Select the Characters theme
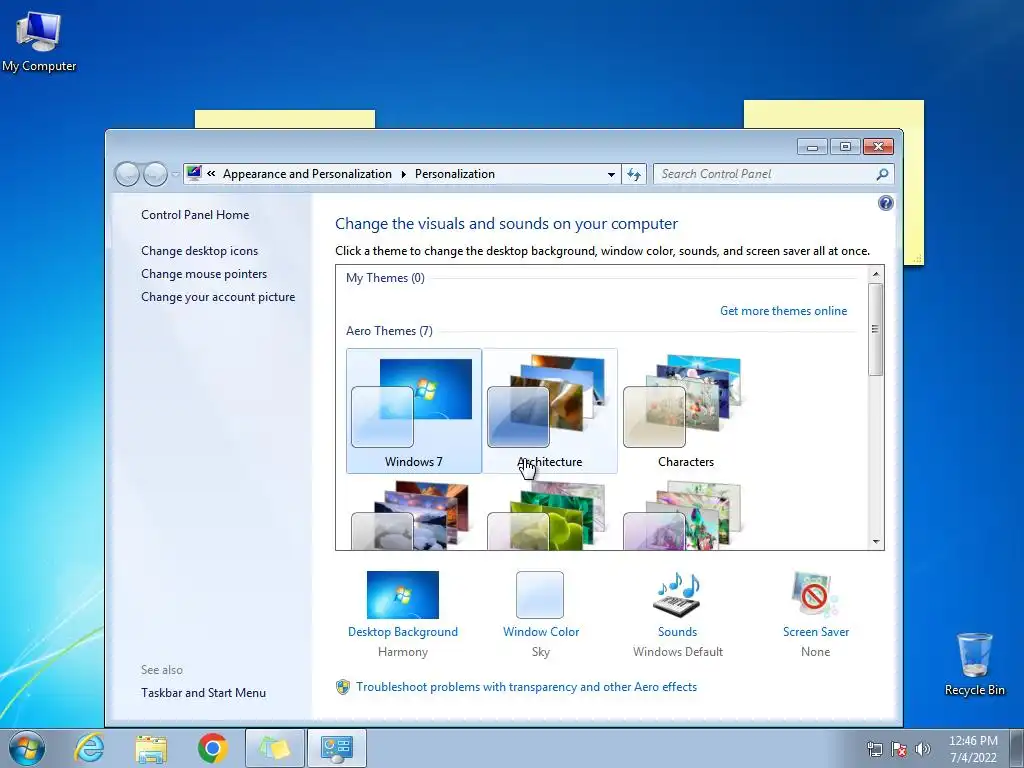The width and height of the screenshot is (1024, 768). [685, 411]
